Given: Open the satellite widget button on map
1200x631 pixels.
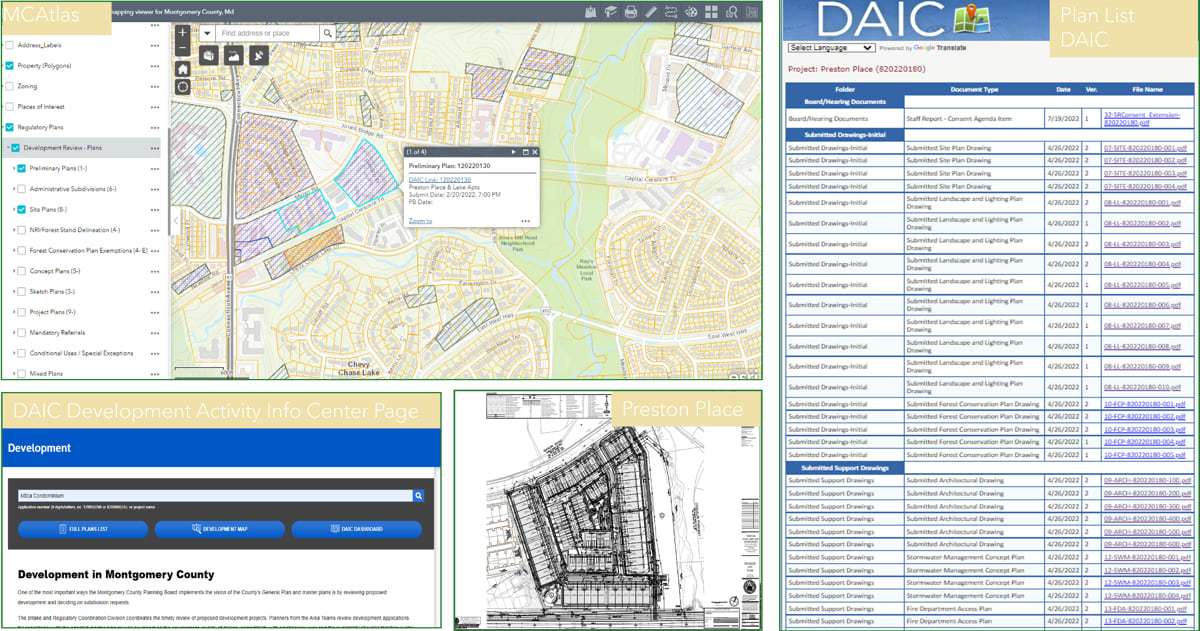Looking at the screenshot, I should point(259,55).
